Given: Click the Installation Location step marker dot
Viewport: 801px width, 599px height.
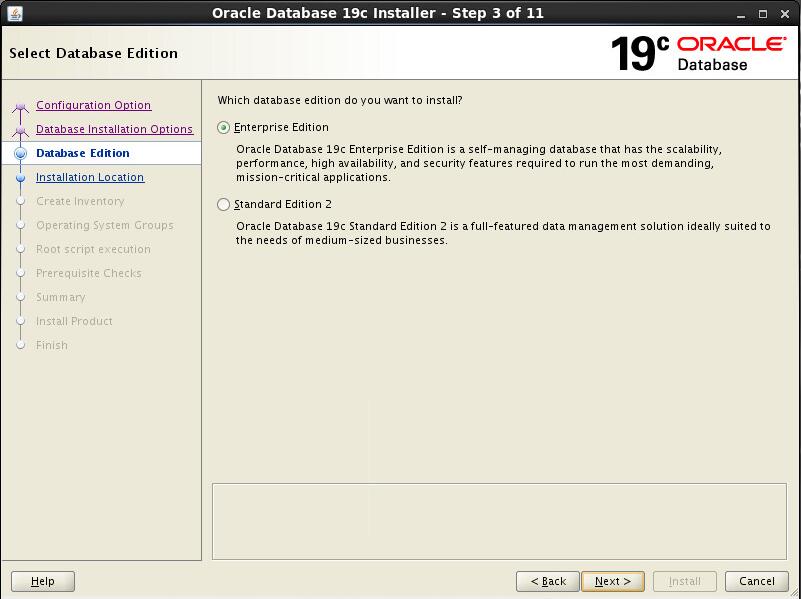Looking at the screenshot, I should tap(20, 178).
